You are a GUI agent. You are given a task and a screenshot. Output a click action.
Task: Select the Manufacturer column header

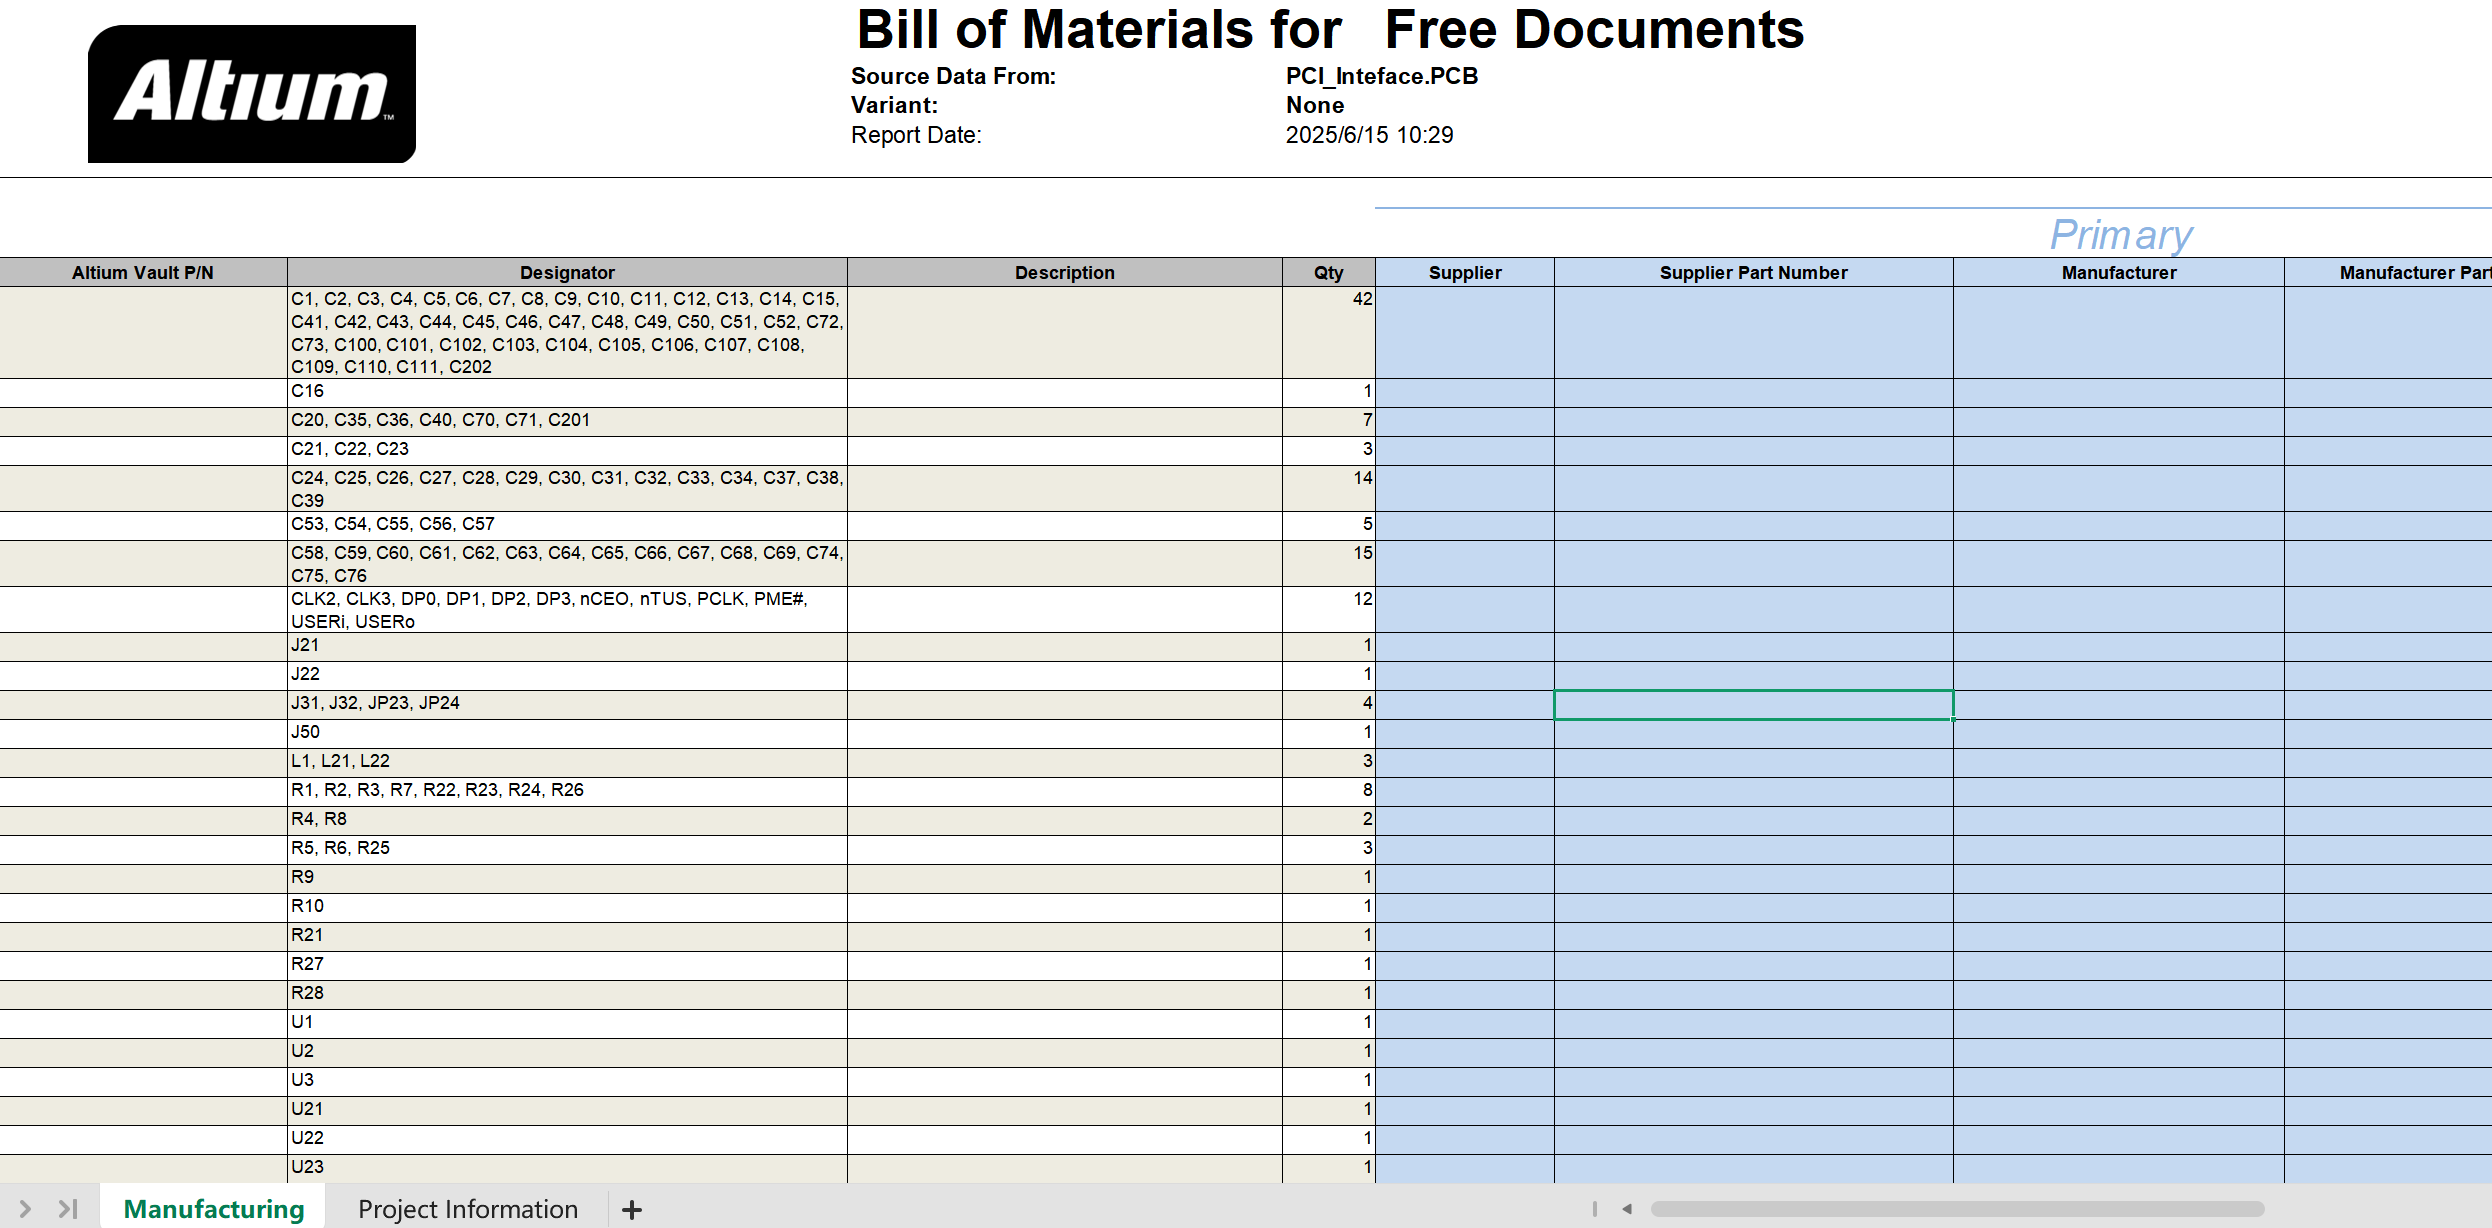click(x=2118, y=272)
